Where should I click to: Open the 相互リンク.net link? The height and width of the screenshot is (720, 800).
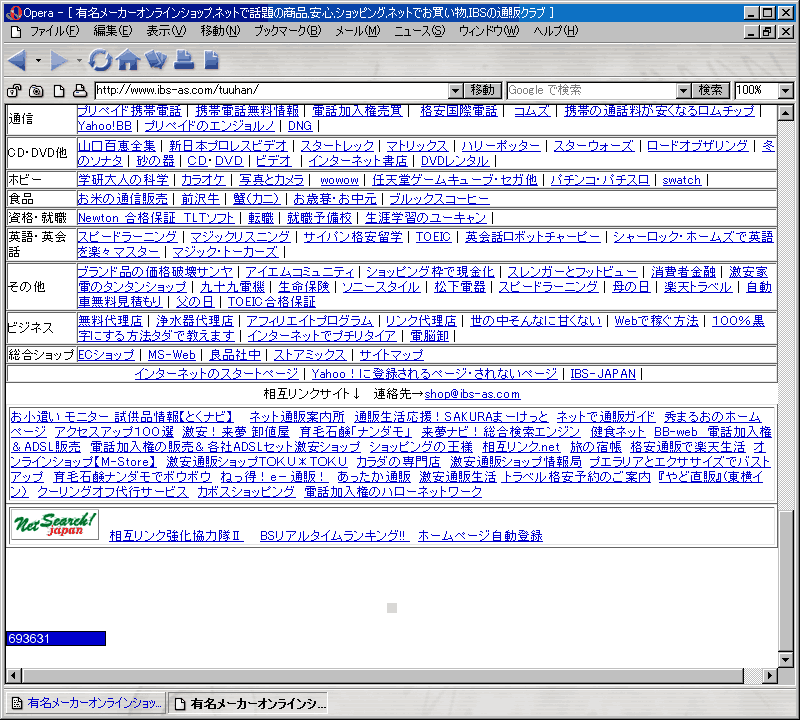coord(521,447)
